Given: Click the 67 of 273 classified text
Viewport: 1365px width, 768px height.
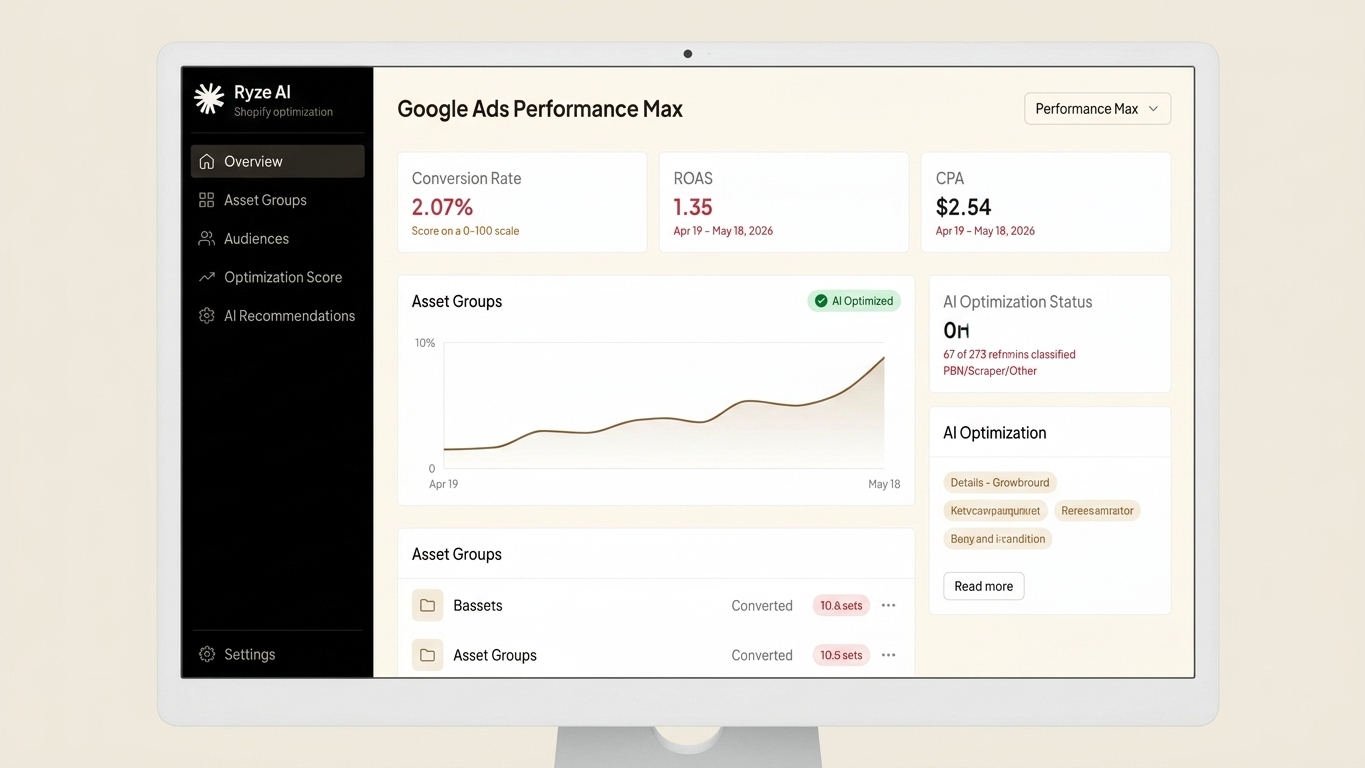Looking at the screenshot, I should pyautogui.click(x=1009, y=354).
